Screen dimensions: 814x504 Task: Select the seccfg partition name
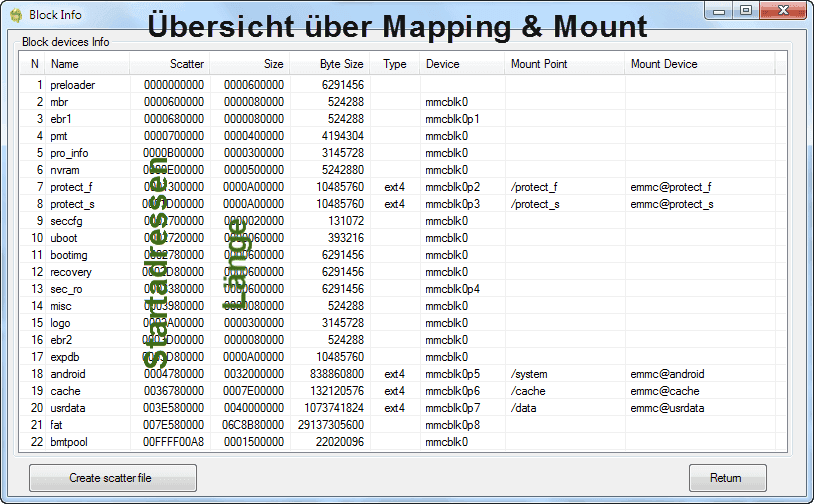pos(66,221)
